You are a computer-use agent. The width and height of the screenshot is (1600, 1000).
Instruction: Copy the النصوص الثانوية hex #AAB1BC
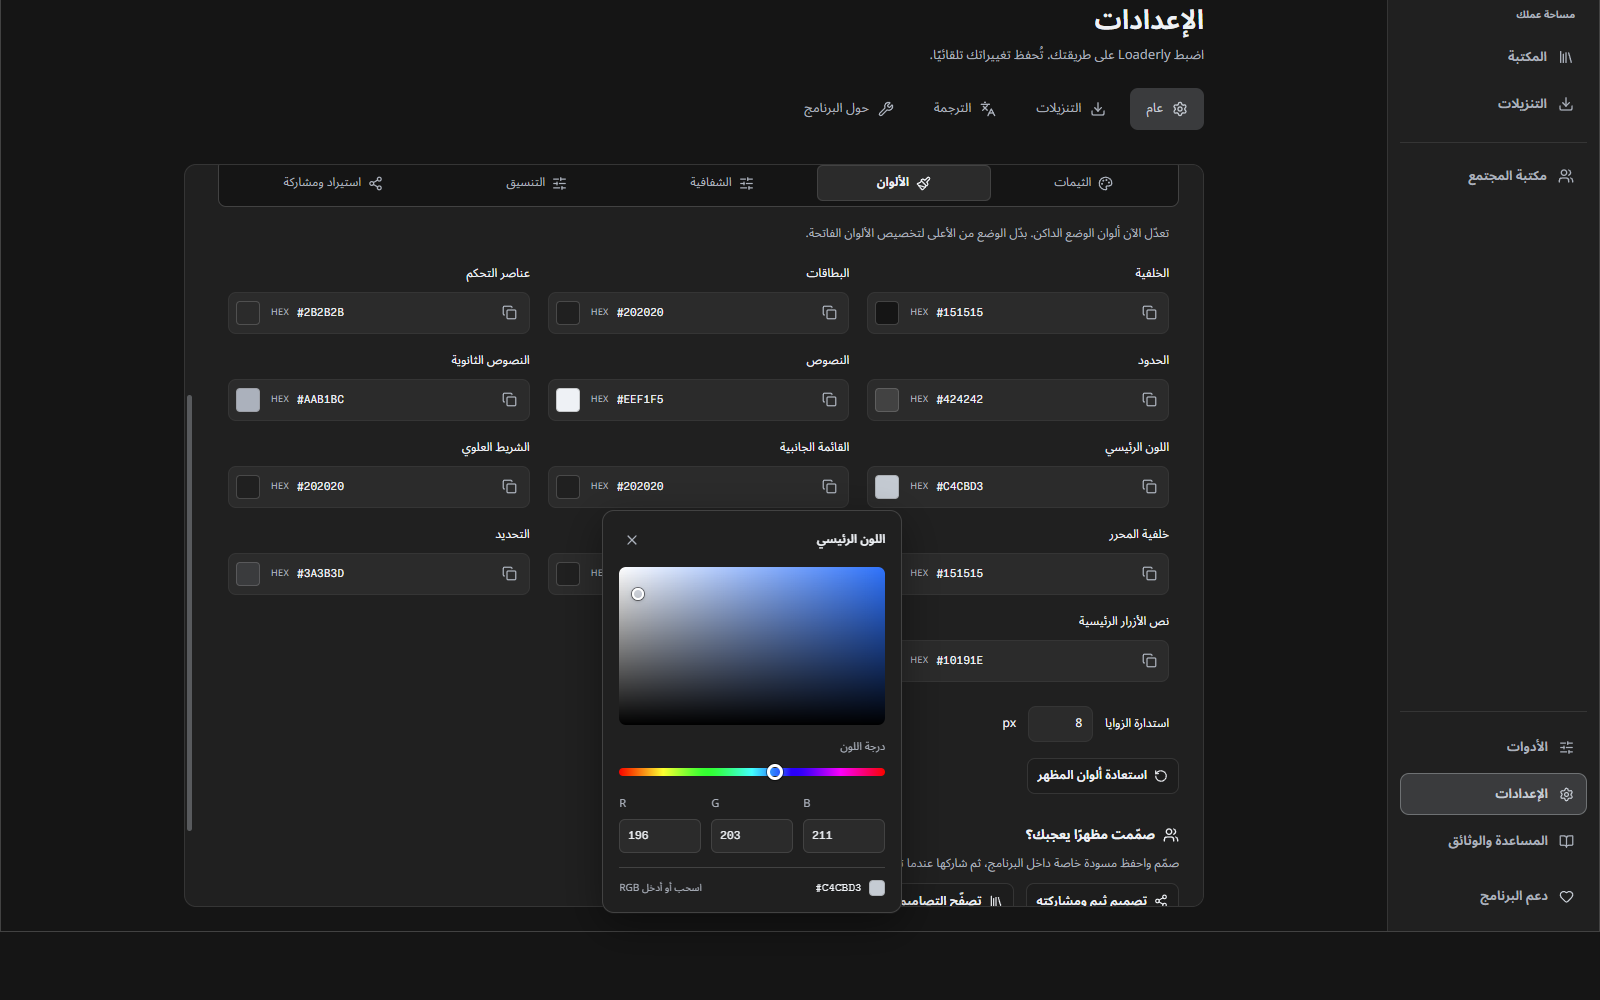coord(509,400)
